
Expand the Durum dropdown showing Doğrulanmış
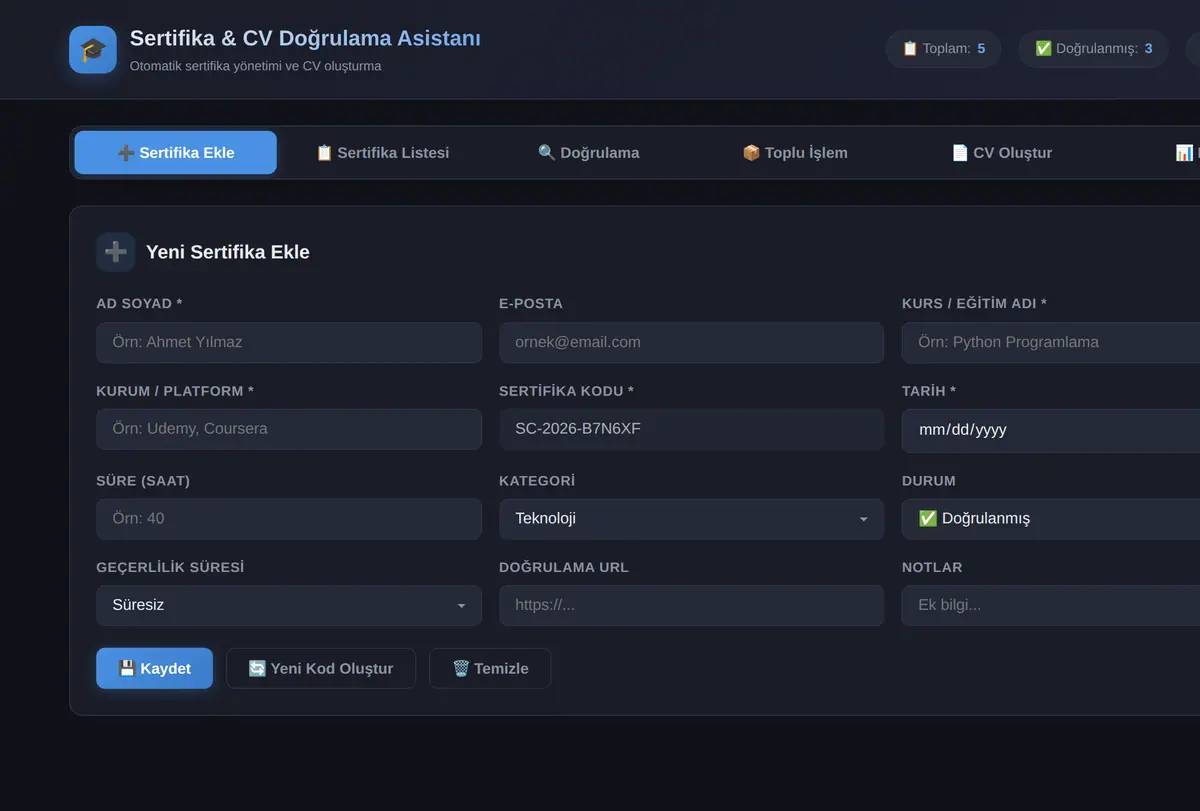pyautogui.click(x=1051, y=519)
